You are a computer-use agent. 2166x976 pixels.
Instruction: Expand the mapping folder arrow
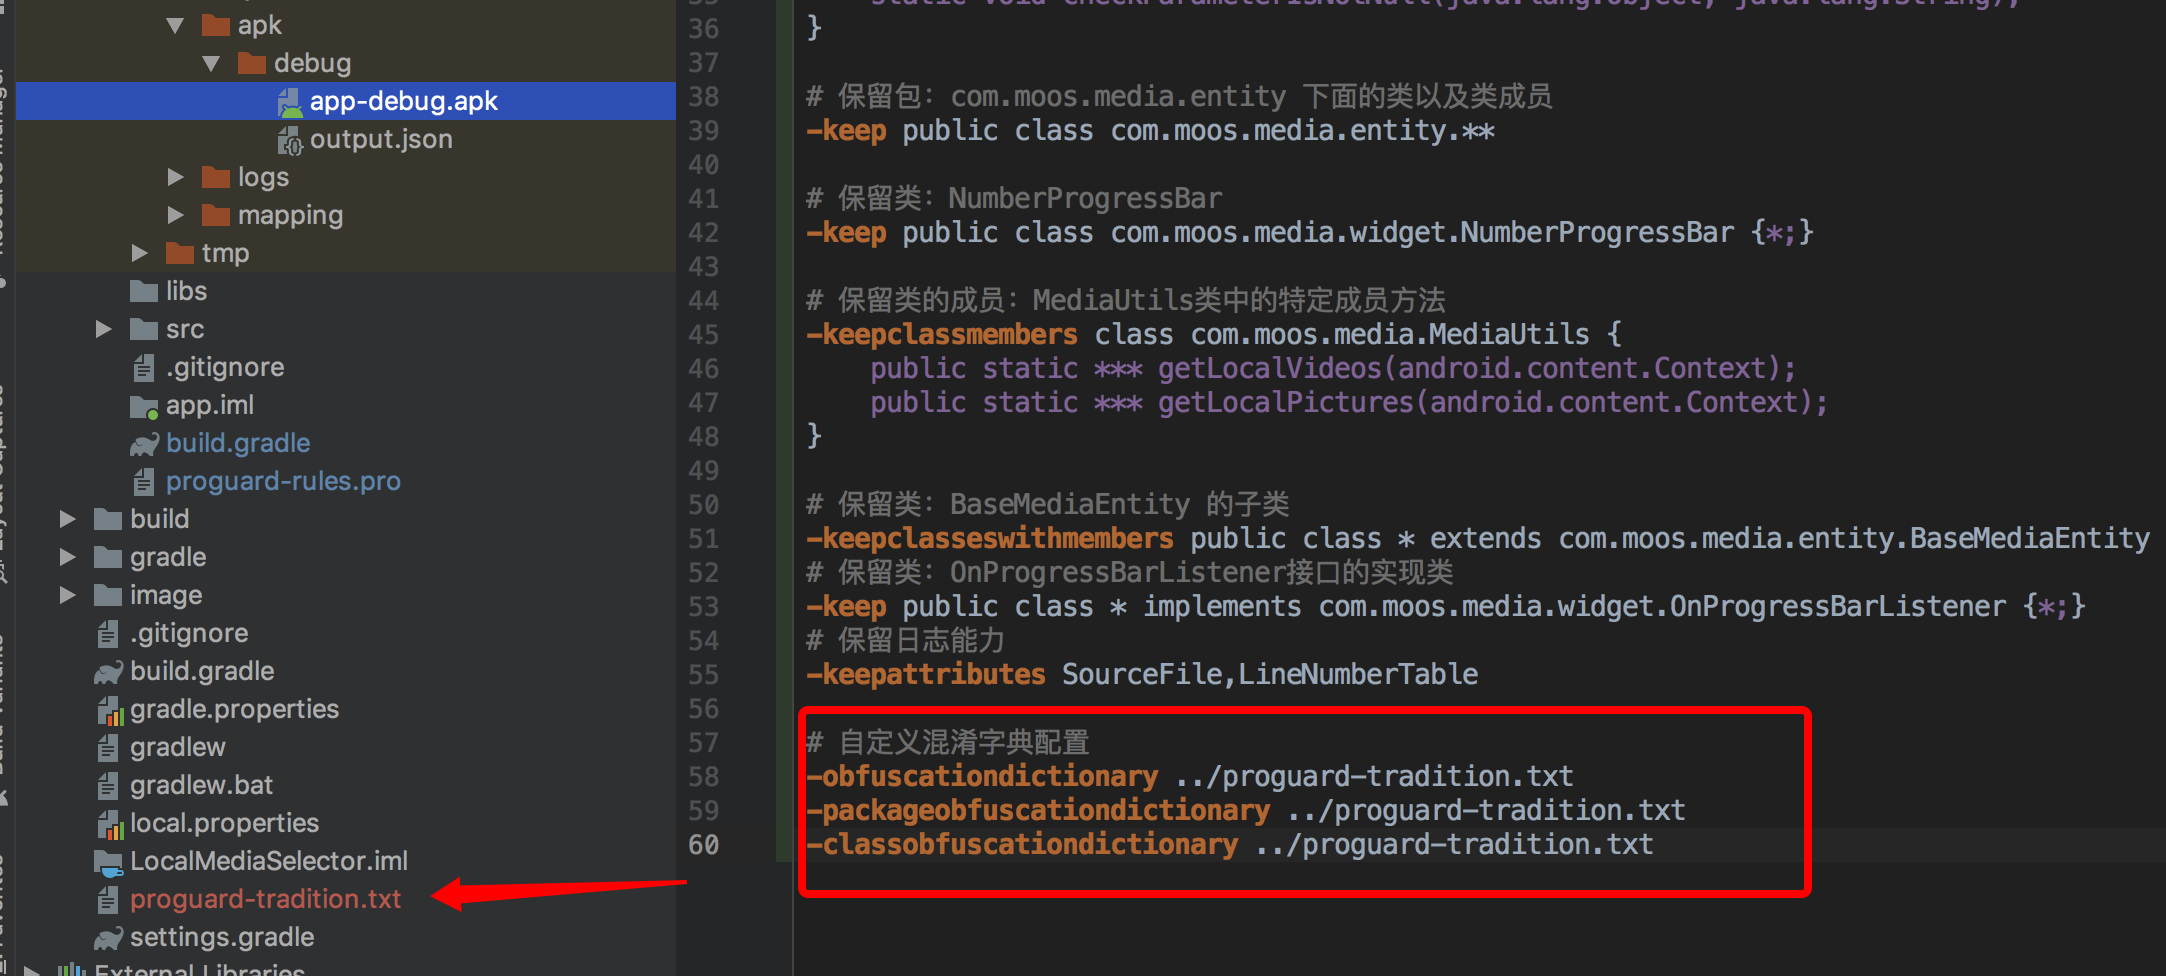click(x=175, y=215)
